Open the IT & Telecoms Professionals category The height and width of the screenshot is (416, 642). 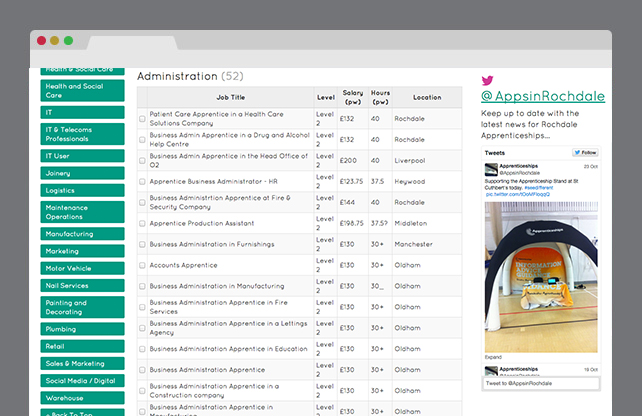pos(83,134)
